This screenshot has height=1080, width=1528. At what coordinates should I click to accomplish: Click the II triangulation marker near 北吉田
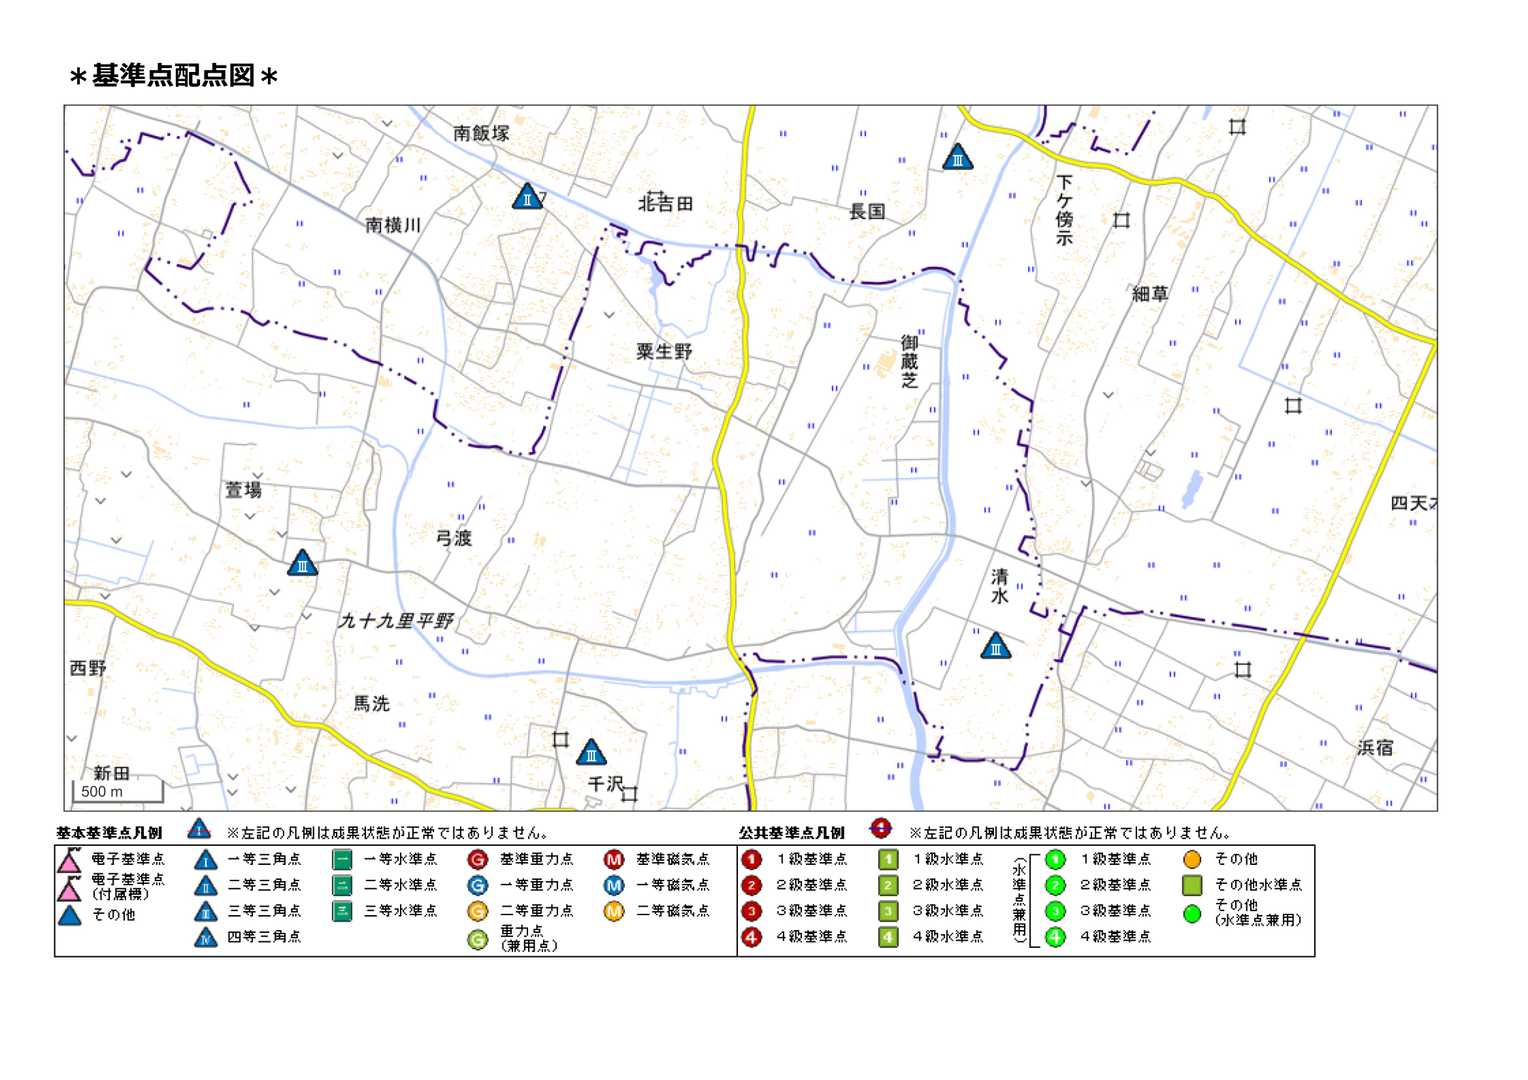527,197
